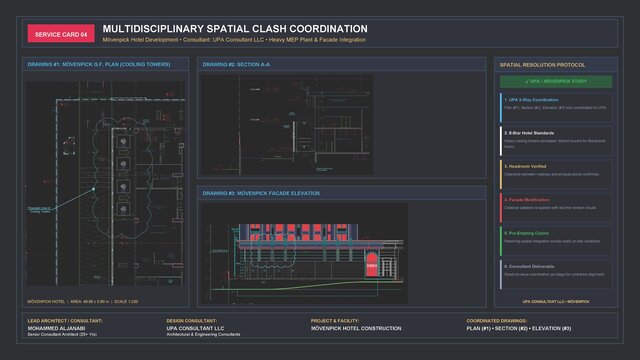This screenshot has height=360, width=640.
Task: Click the PLAN (#1) • SECTION (#2) • ELEVATION (#3) text
Action: pyautogui.click(x=519, y=328)
